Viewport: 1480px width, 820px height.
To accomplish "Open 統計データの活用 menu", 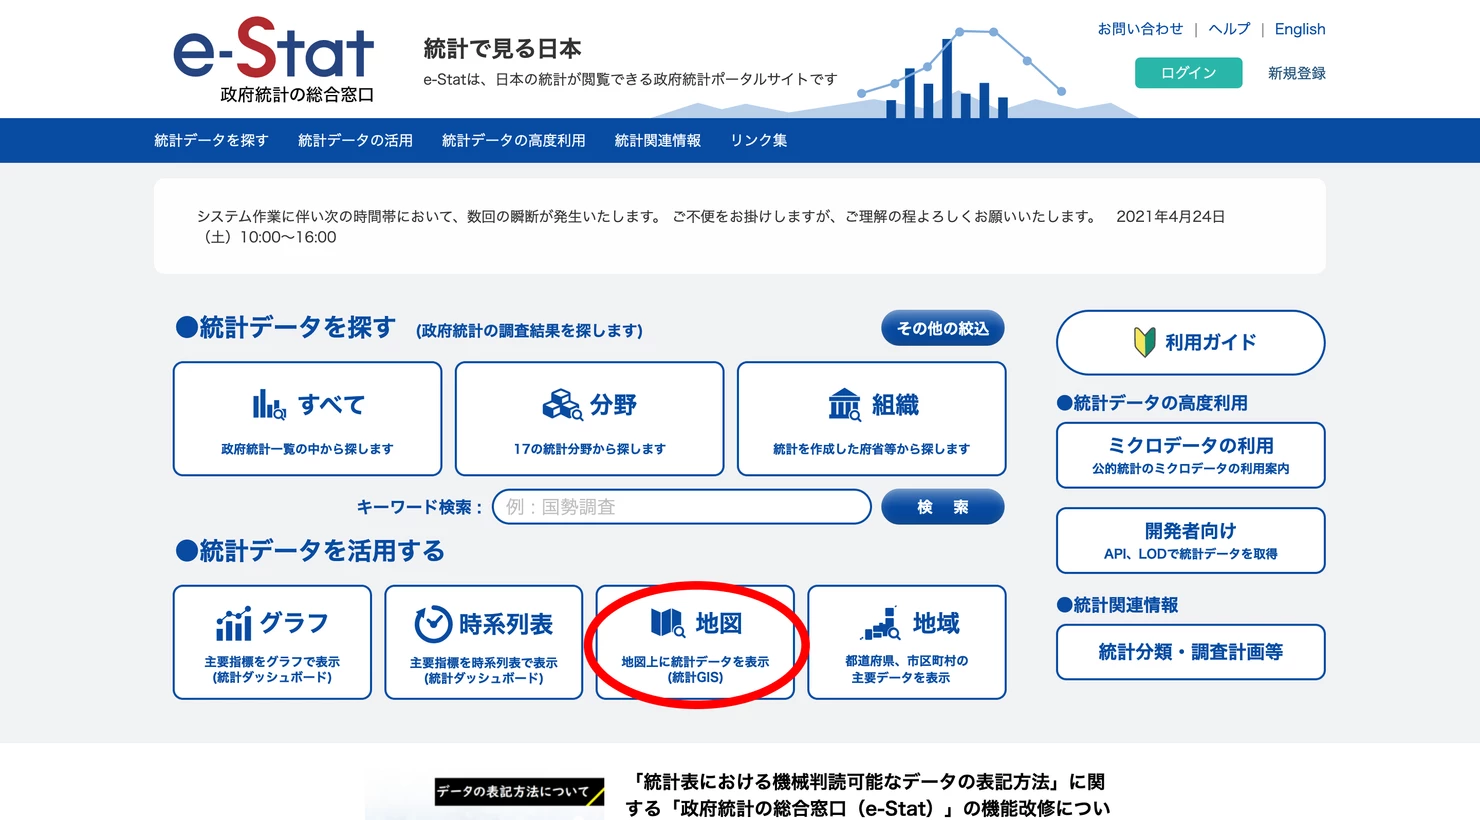I will pos(355,141).
